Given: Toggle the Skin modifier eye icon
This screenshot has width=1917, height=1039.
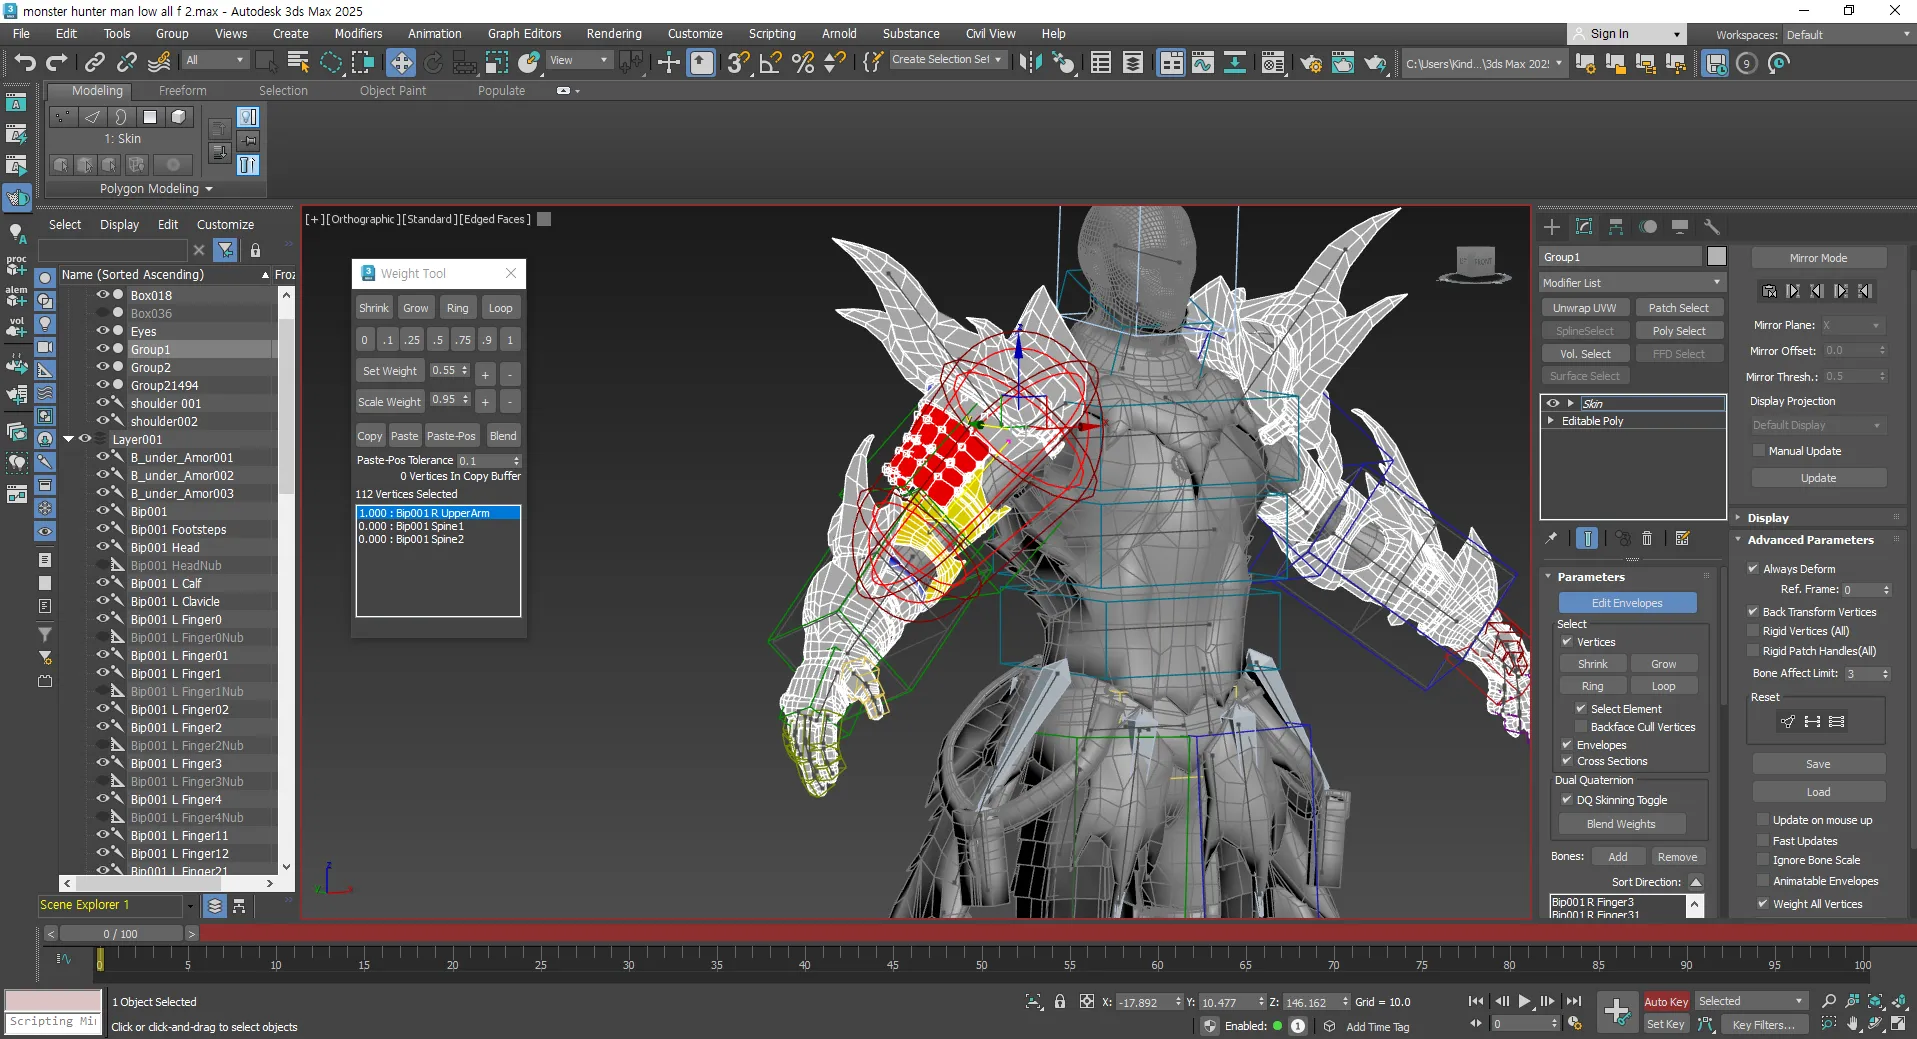Looking at the screenshot, I should [x=1553, y=403].
